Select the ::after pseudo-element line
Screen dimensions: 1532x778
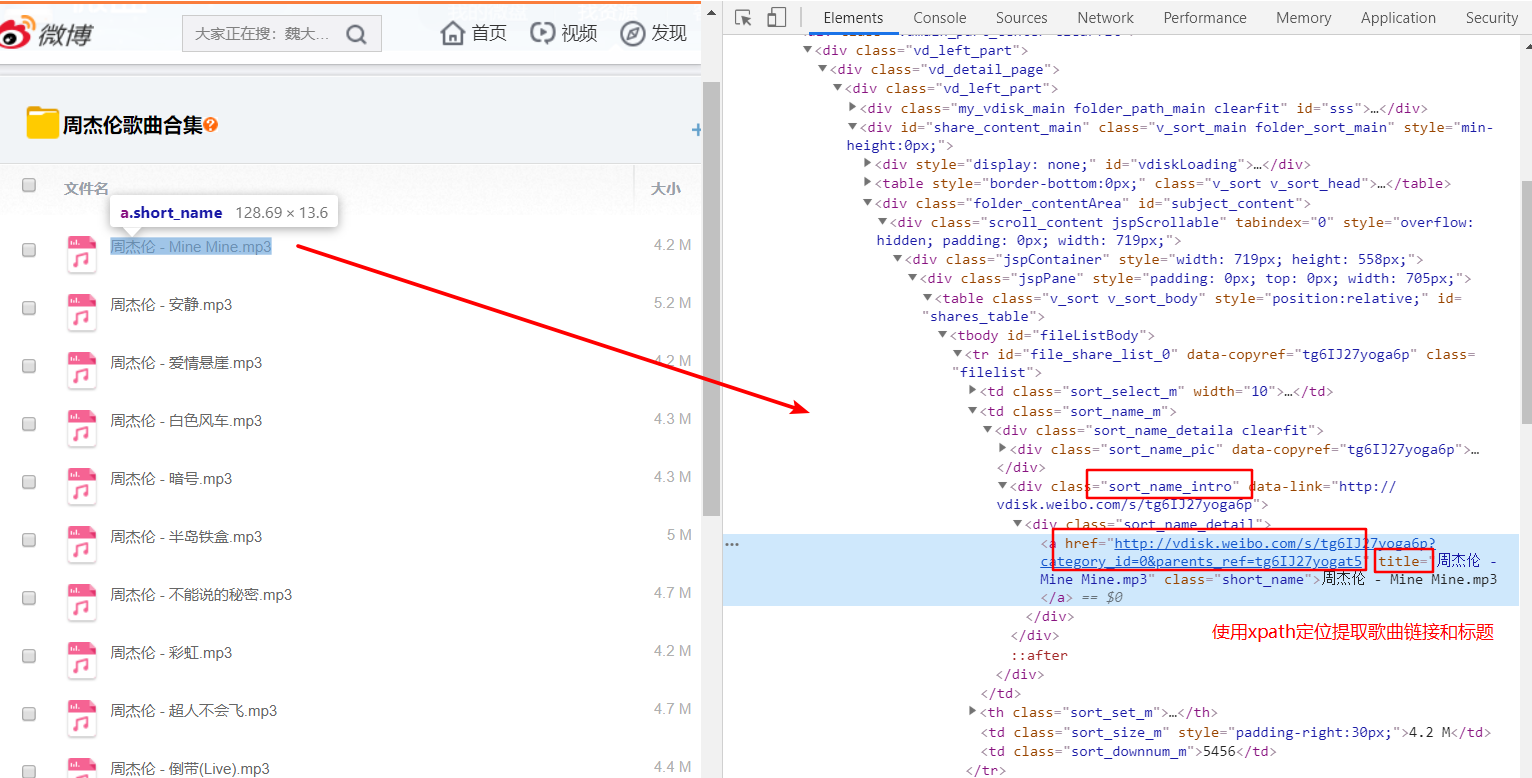pos(1039,655)
